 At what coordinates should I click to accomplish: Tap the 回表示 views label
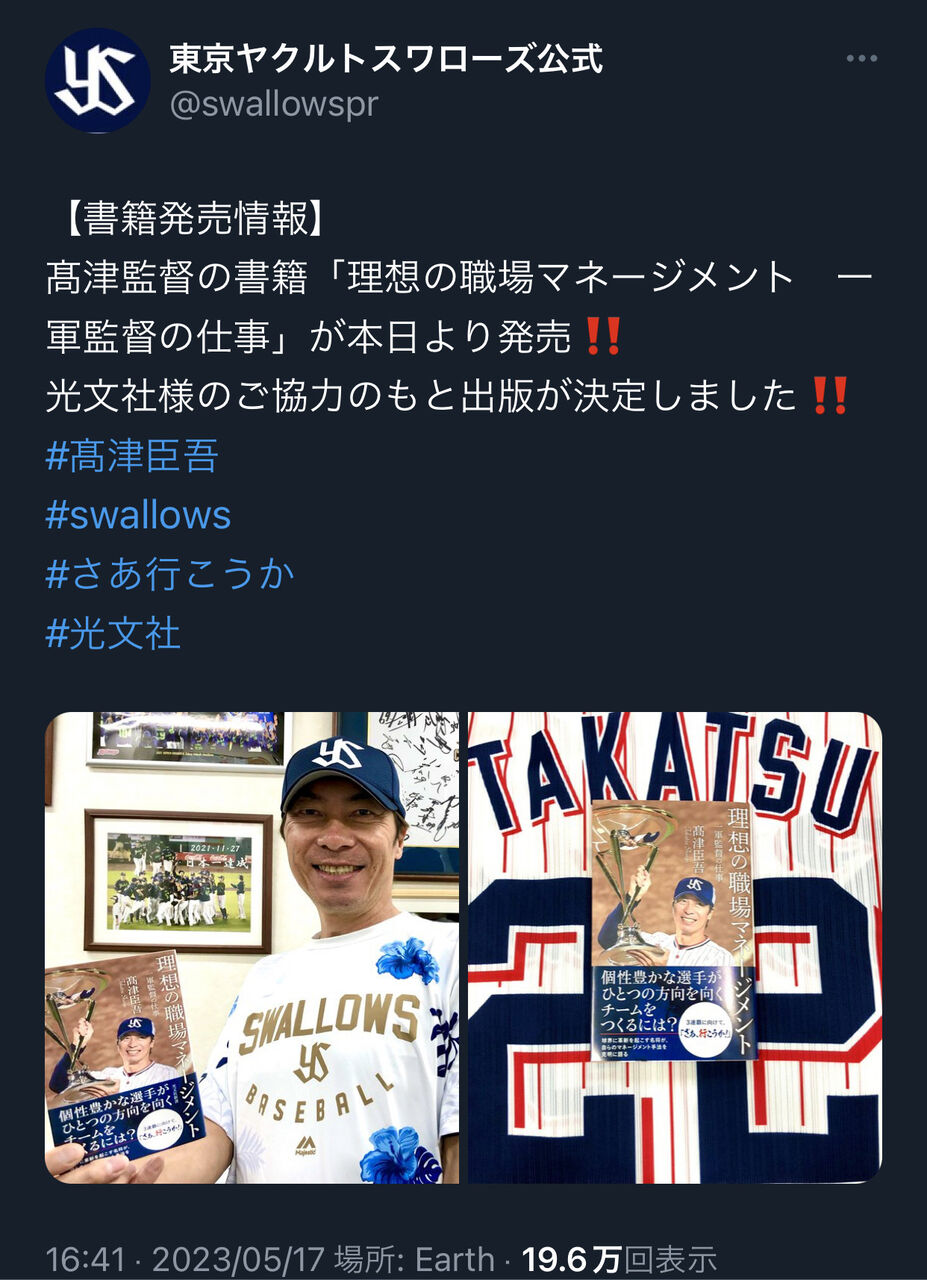(670, 1259)
